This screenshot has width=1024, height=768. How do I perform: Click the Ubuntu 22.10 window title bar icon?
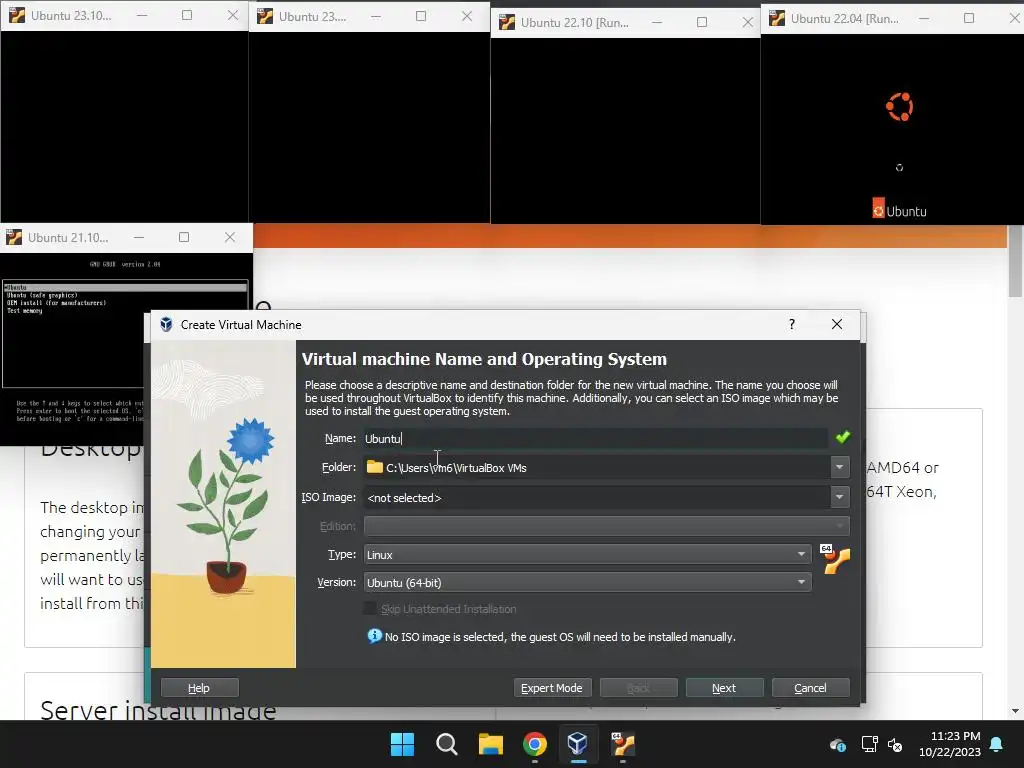coord(507,23)
